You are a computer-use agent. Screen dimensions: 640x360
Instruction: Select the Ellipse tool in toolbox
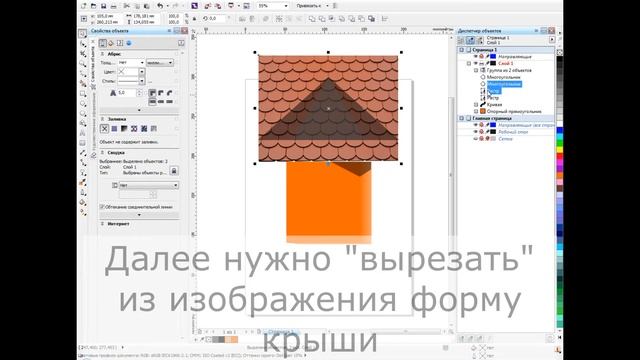[83, 104]
